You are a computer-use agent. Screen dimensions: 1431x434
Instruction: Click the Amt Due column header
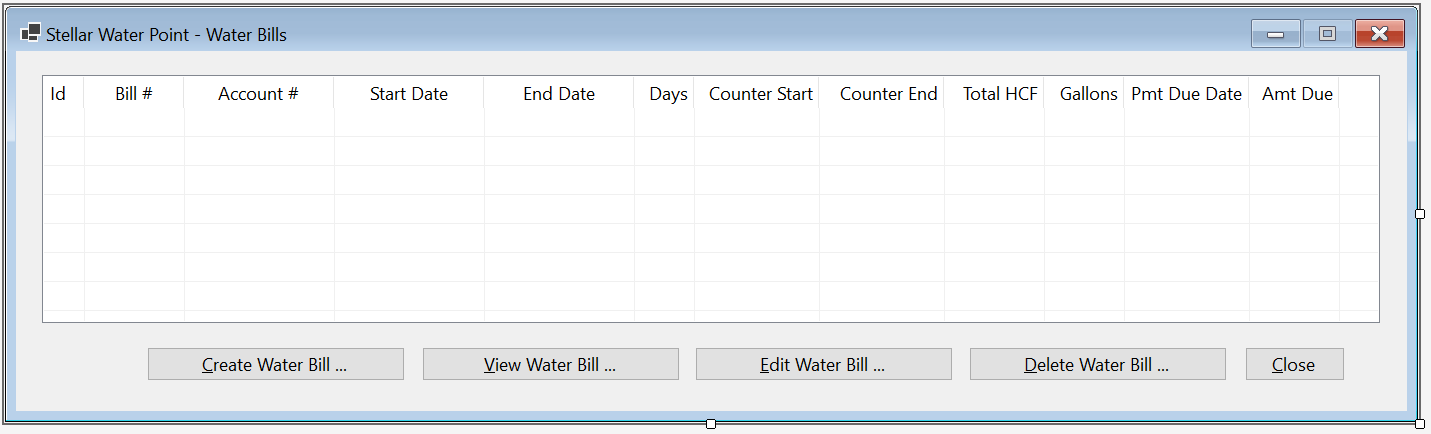click(1294, 94)
